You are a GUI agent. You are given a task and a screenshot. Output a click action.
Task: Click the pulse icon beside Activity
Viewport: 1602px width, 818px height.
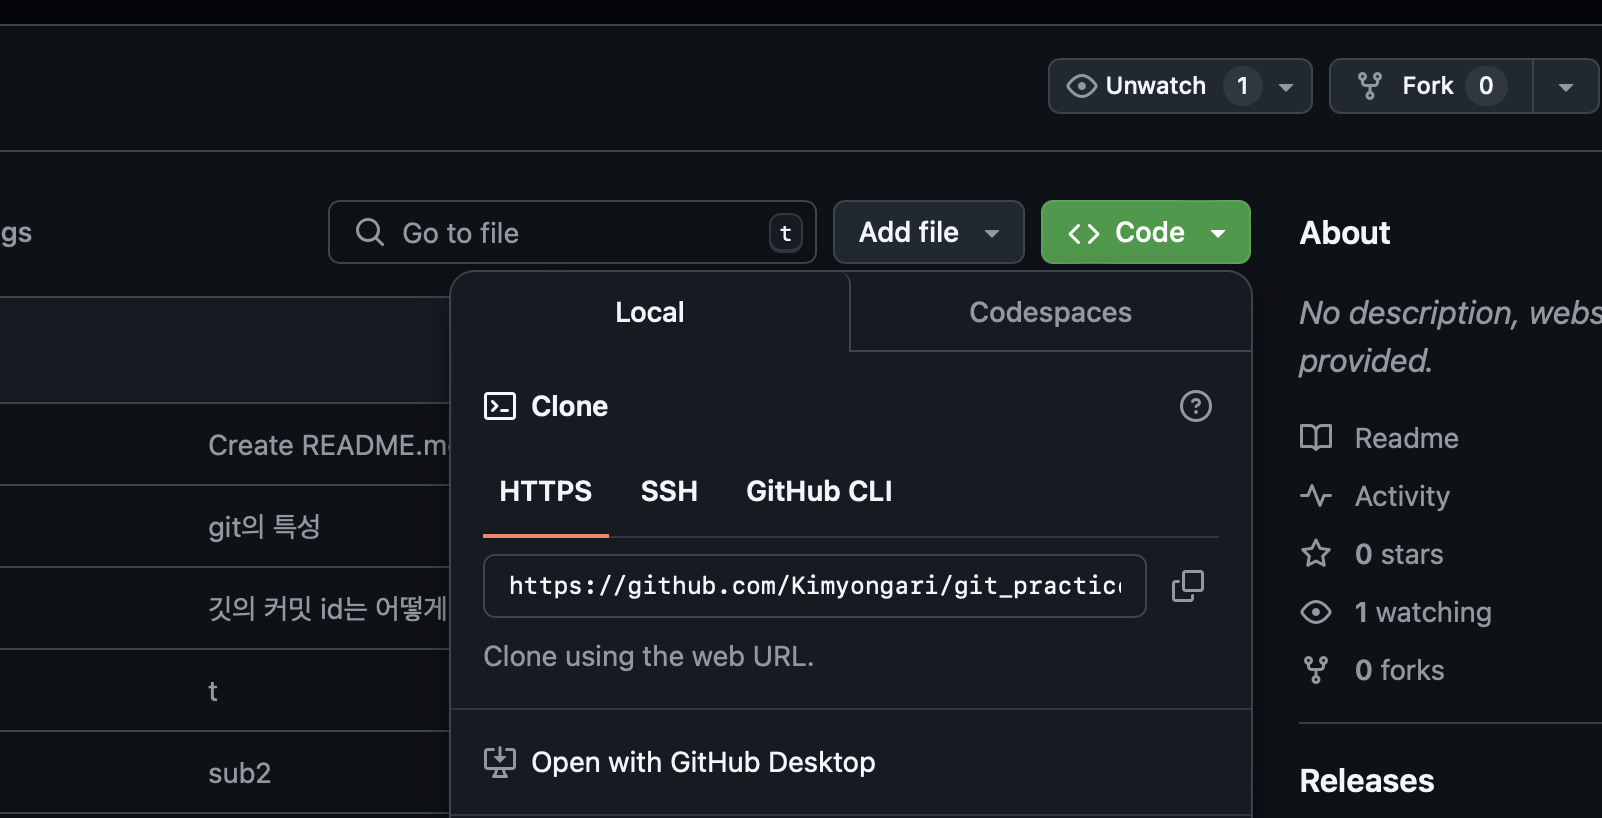tap(1316, 496)
